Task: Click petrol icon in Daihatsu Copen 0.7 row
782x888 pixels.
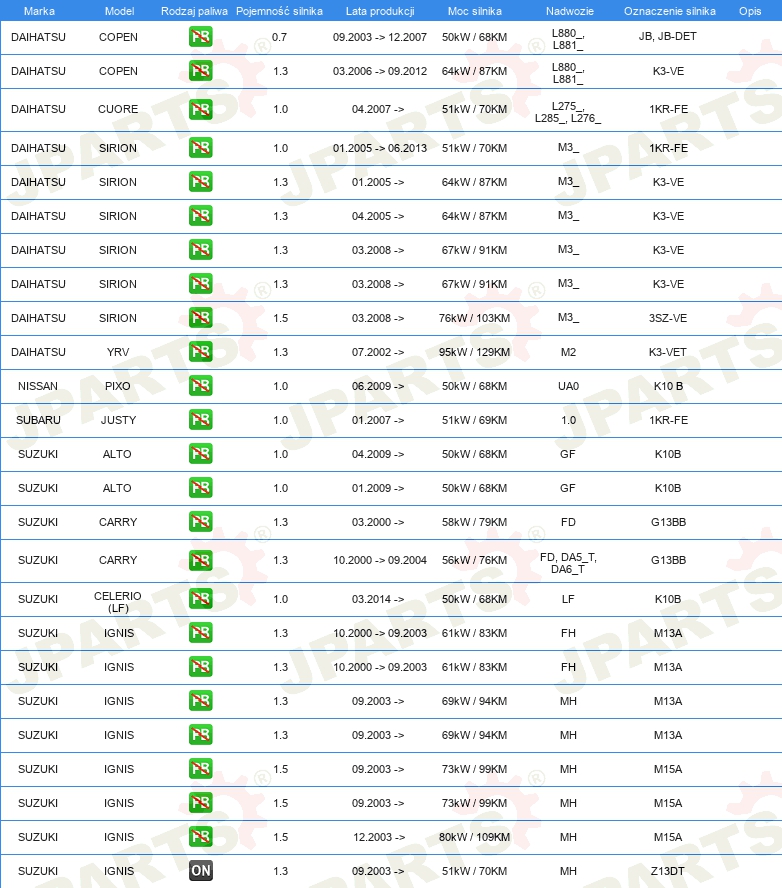Action: 200,37
